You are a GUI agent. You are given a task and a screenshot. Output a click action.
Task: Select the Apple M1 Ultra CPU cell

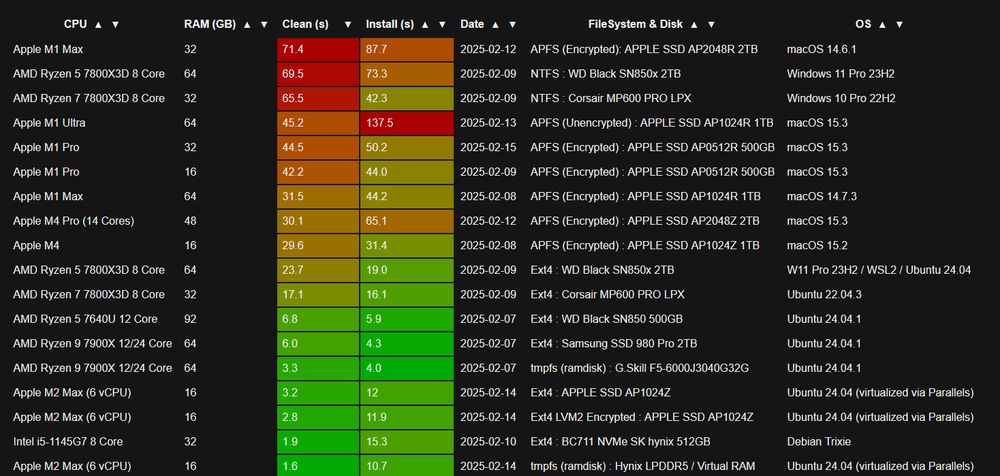click(49, 123)
